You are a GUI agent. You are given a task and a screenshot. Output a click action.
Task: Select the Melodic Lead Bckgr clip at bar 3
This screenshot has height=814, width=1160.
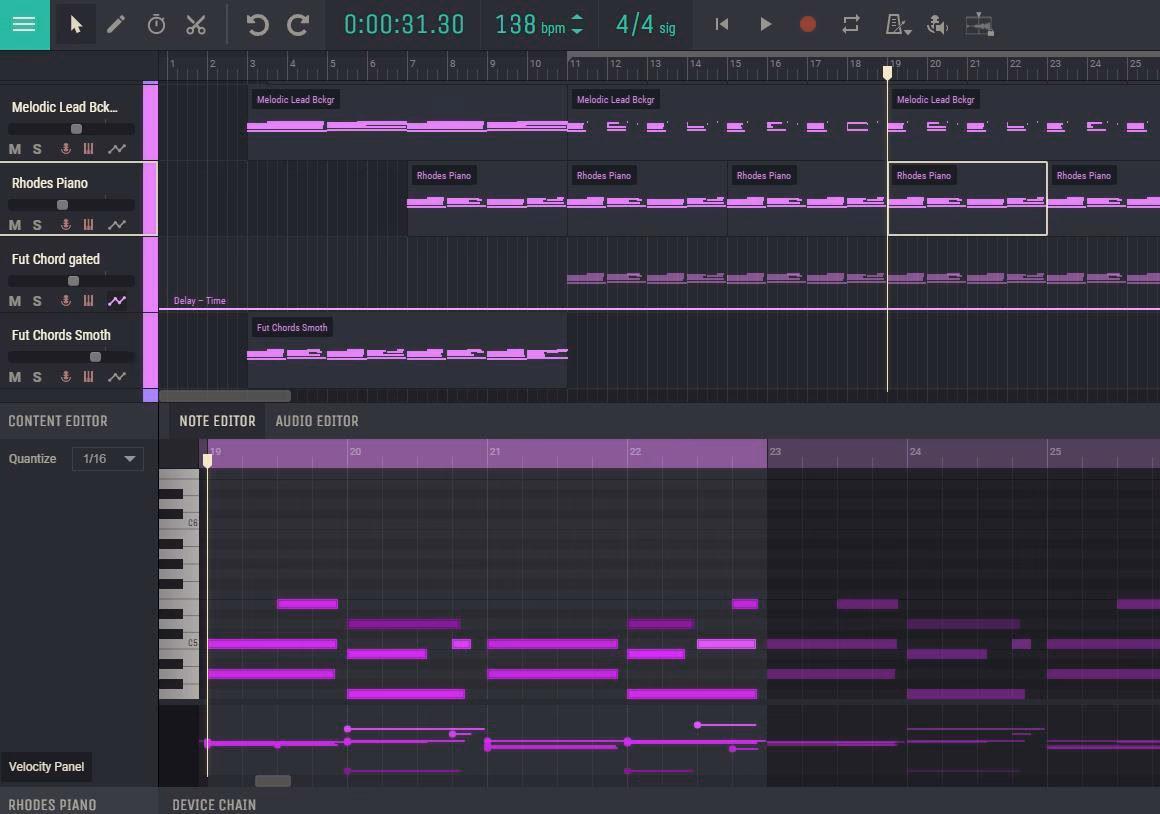[407, 121]
